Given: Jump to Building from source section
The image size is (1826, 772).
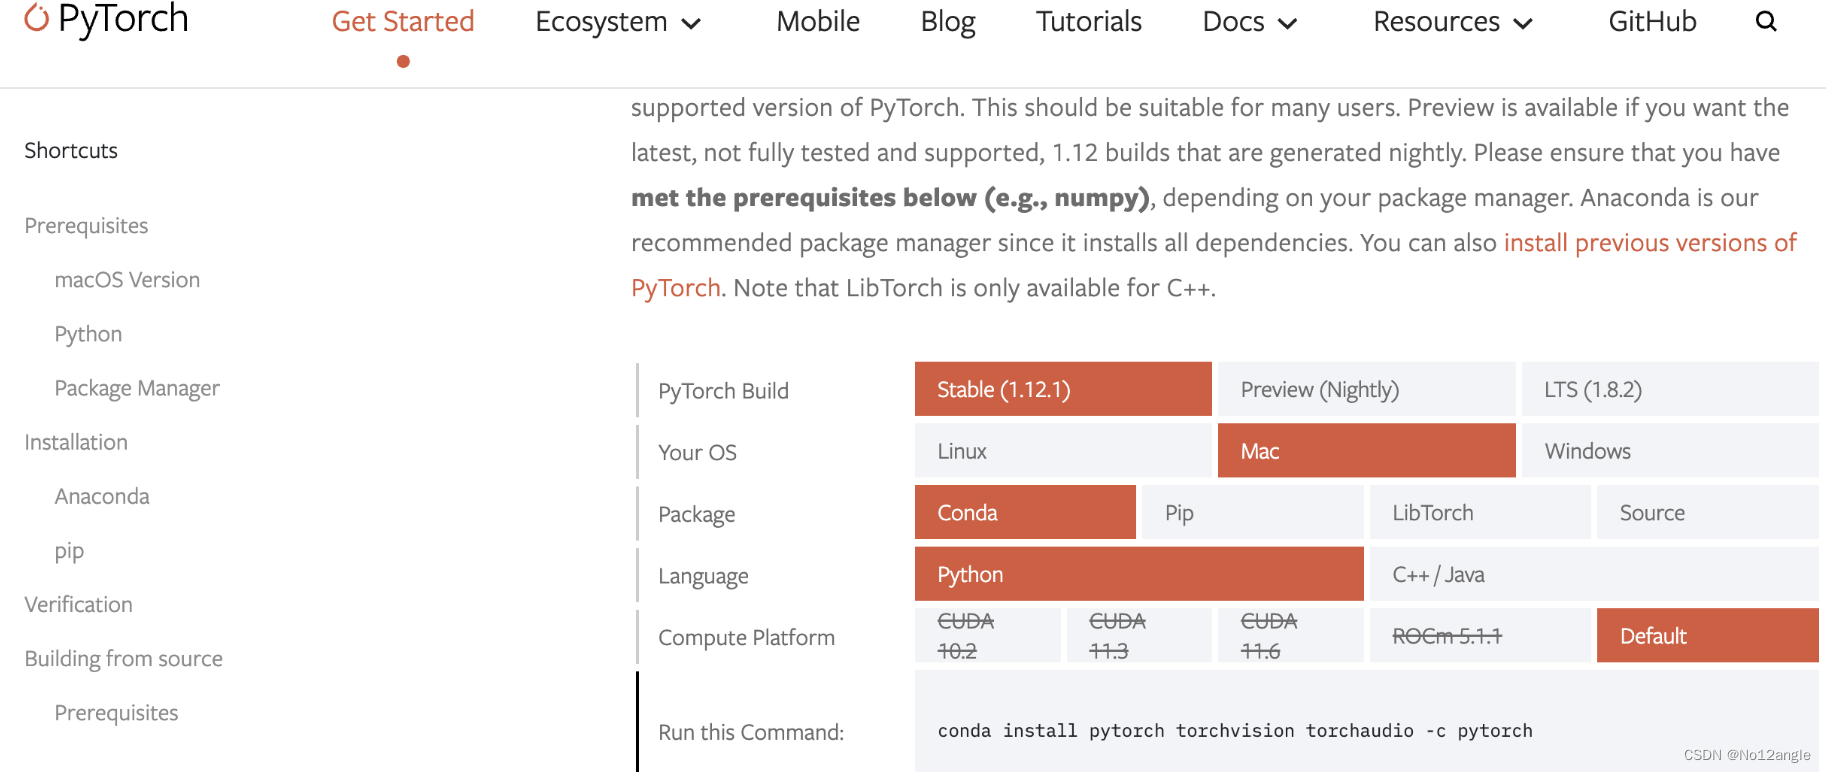Looking at the screenshot, I should [123, 659].
